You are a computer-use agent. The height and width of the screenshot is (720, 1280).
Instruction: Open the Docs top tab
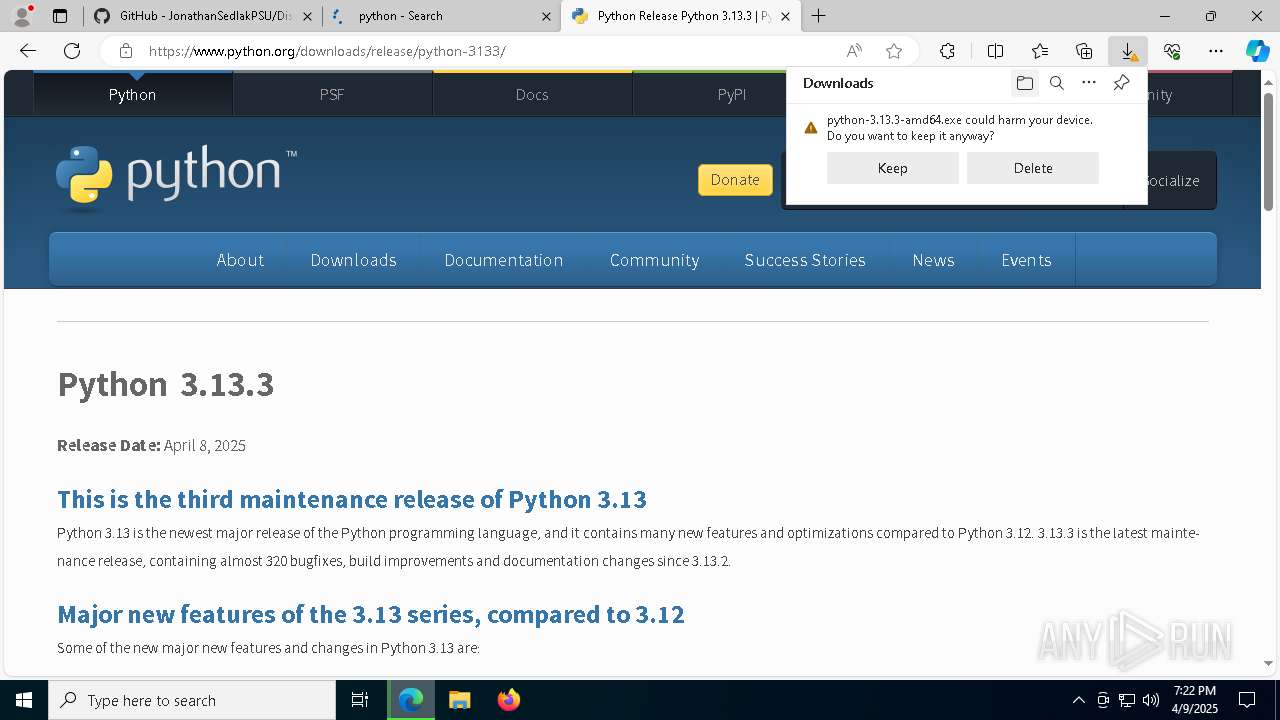click(532, 94)
